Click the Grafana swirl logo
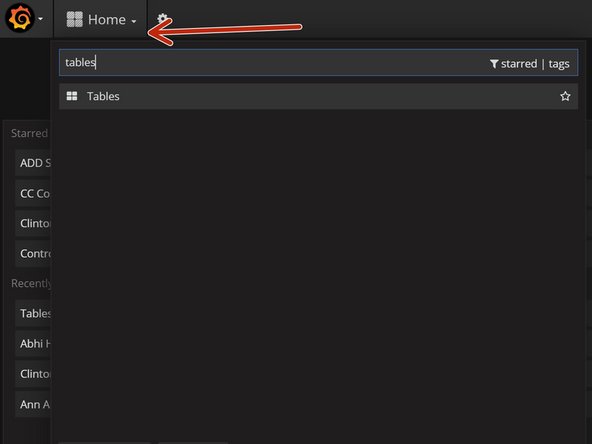Viewport: 592px width, 444px height. pyautogui.click(x=20, y=18)
